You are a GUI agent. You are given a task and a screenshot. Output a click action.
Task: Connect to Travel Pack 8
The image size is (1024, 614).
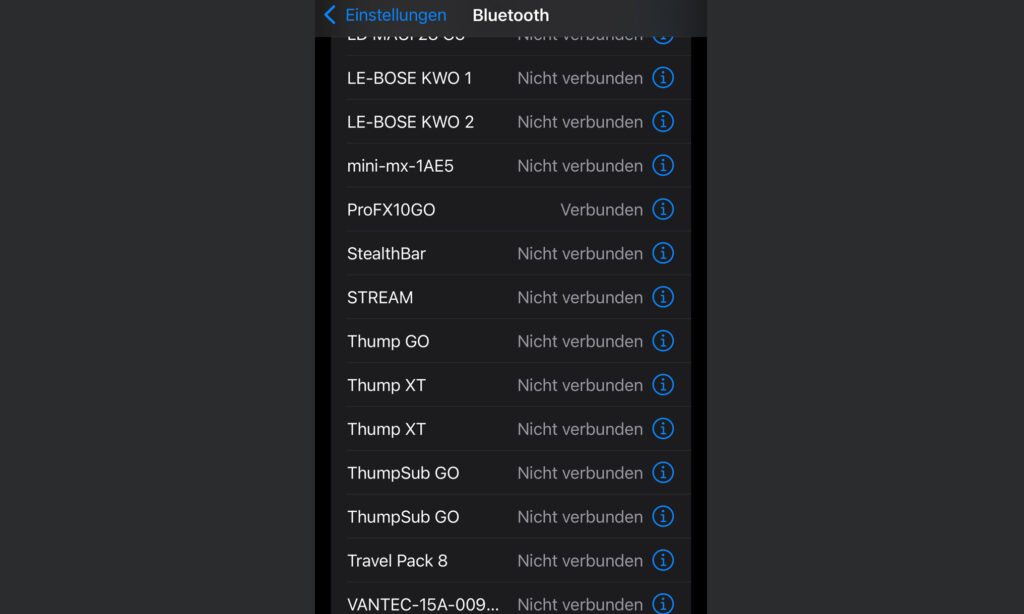click(x=397, y=561)
